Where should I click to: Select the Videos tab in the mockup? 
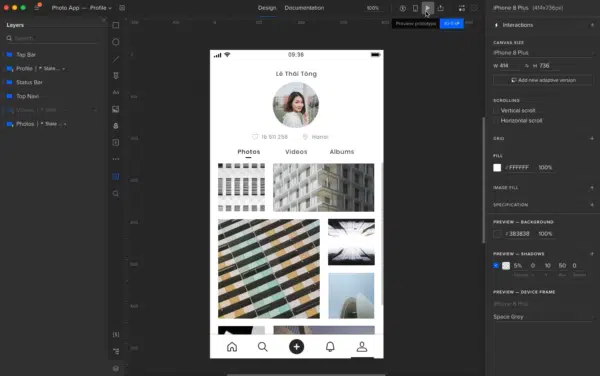click(x=296, y=152)
